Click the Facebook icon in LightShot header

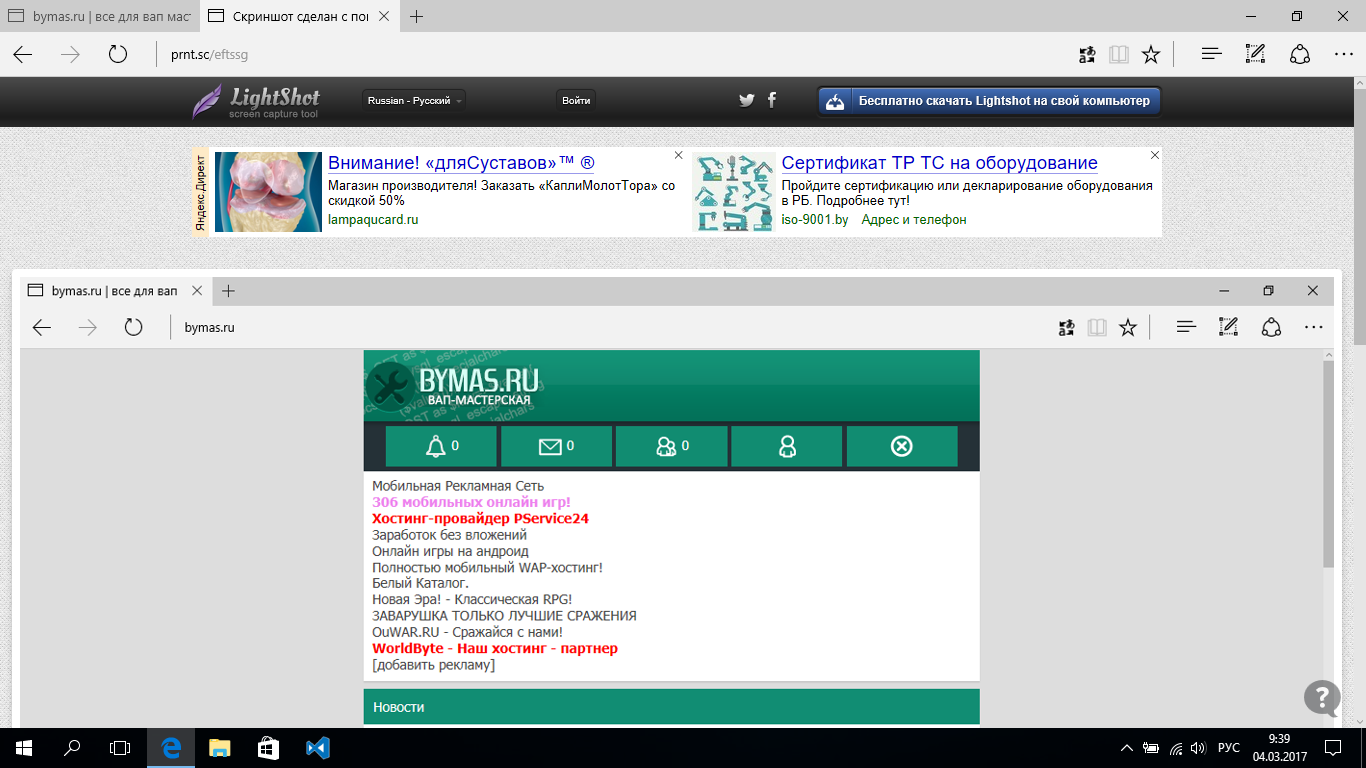(x=771, y=100)
